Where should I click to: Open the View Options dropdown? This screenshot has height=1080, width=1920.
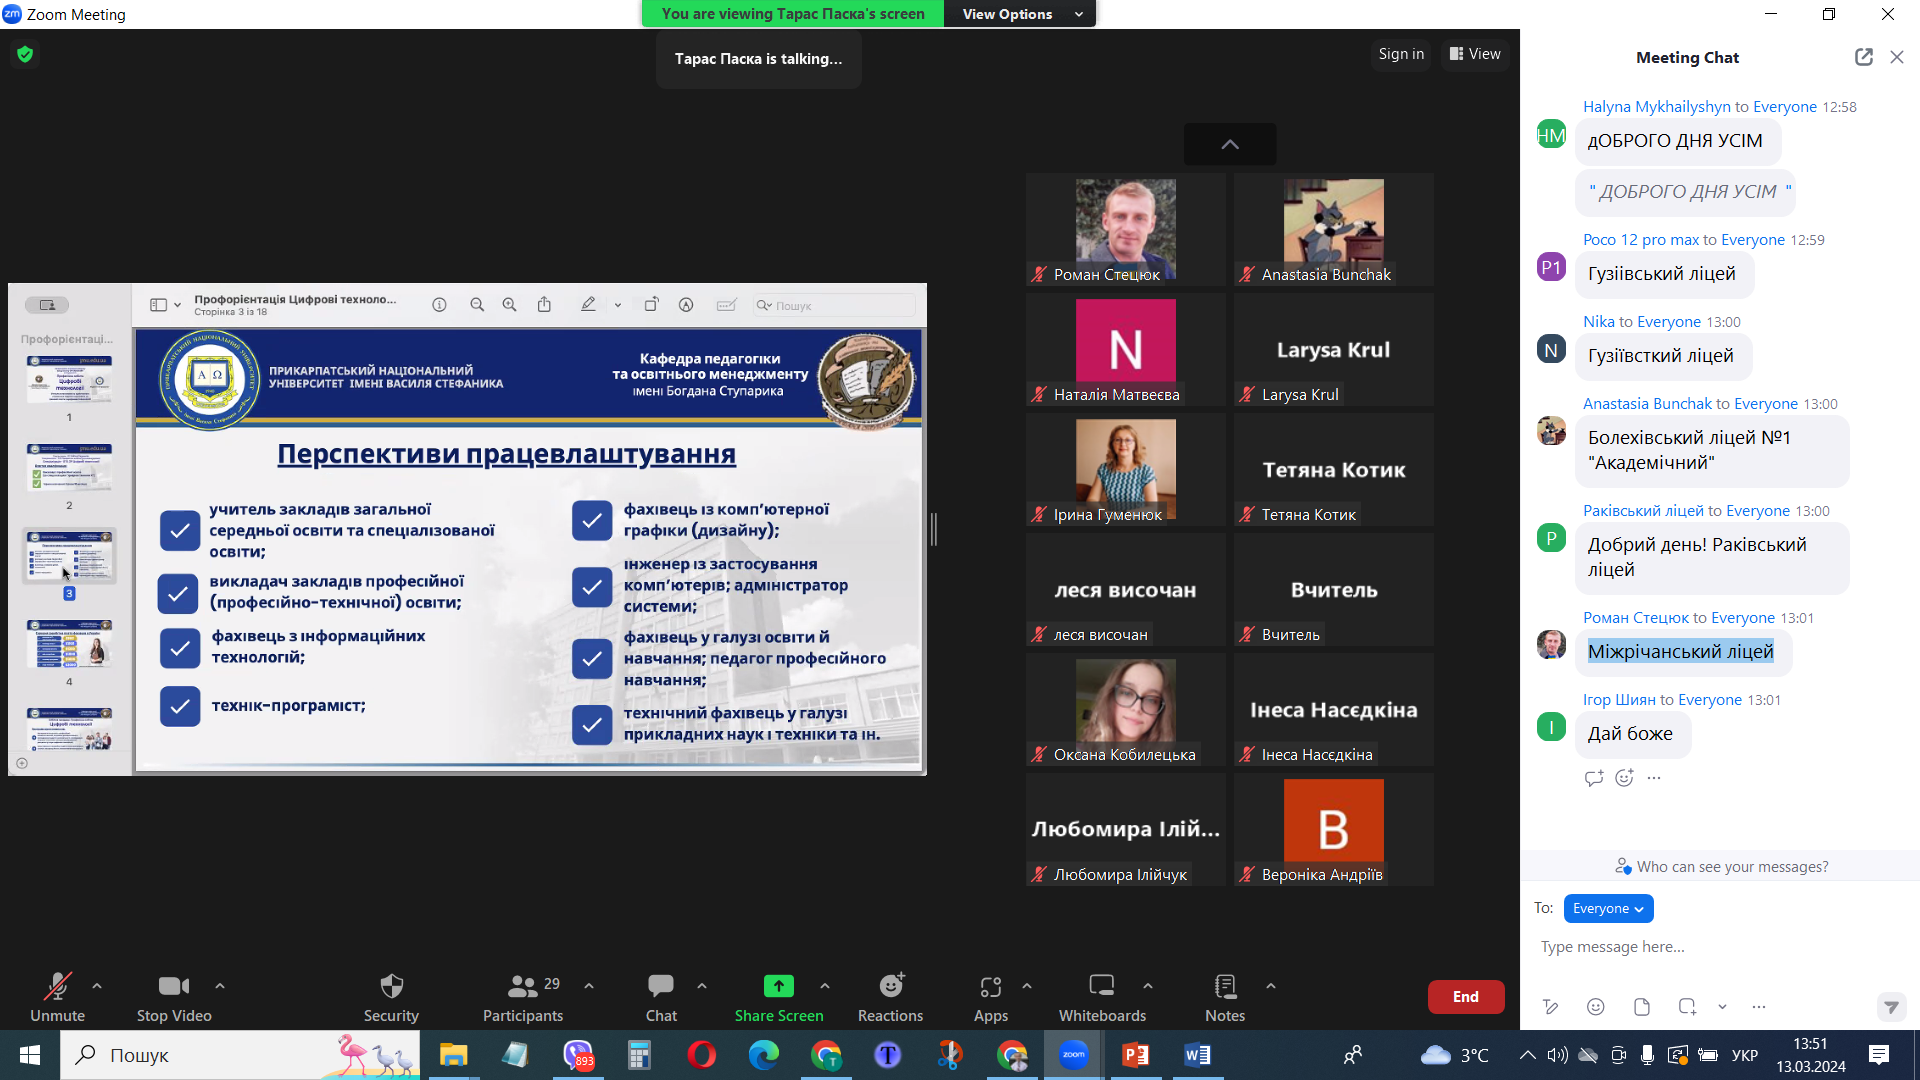1020,14
